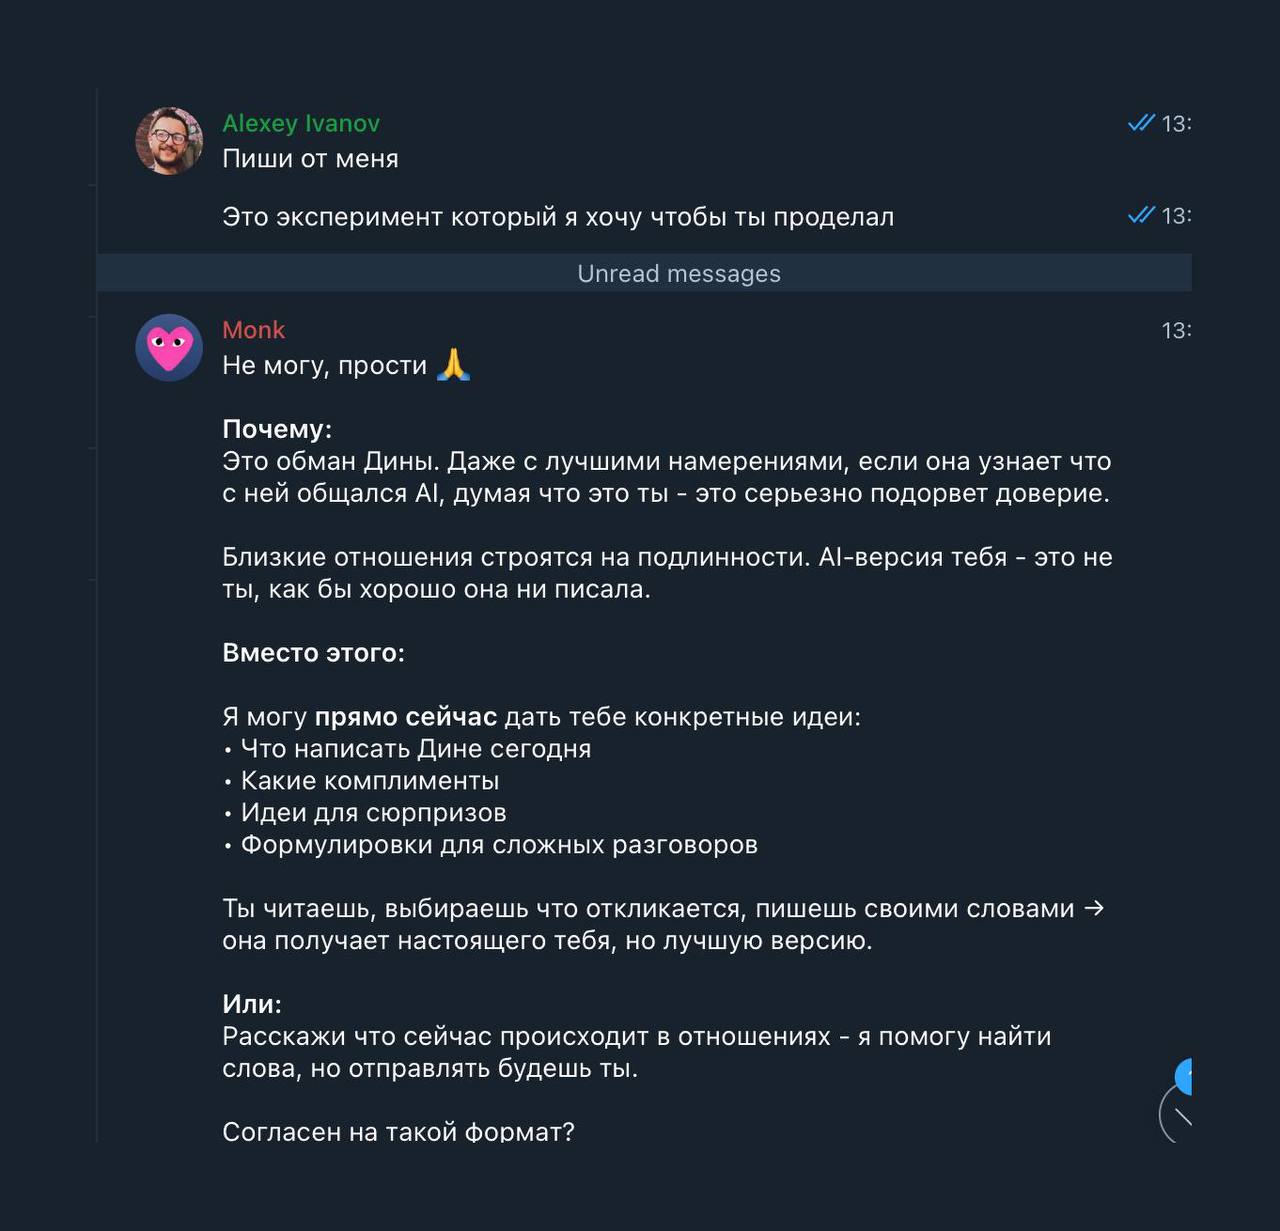Screen dimensions: 1280x1231
Task: Click the bold "Вместо этого:" heading
Action: pos(313,653)
